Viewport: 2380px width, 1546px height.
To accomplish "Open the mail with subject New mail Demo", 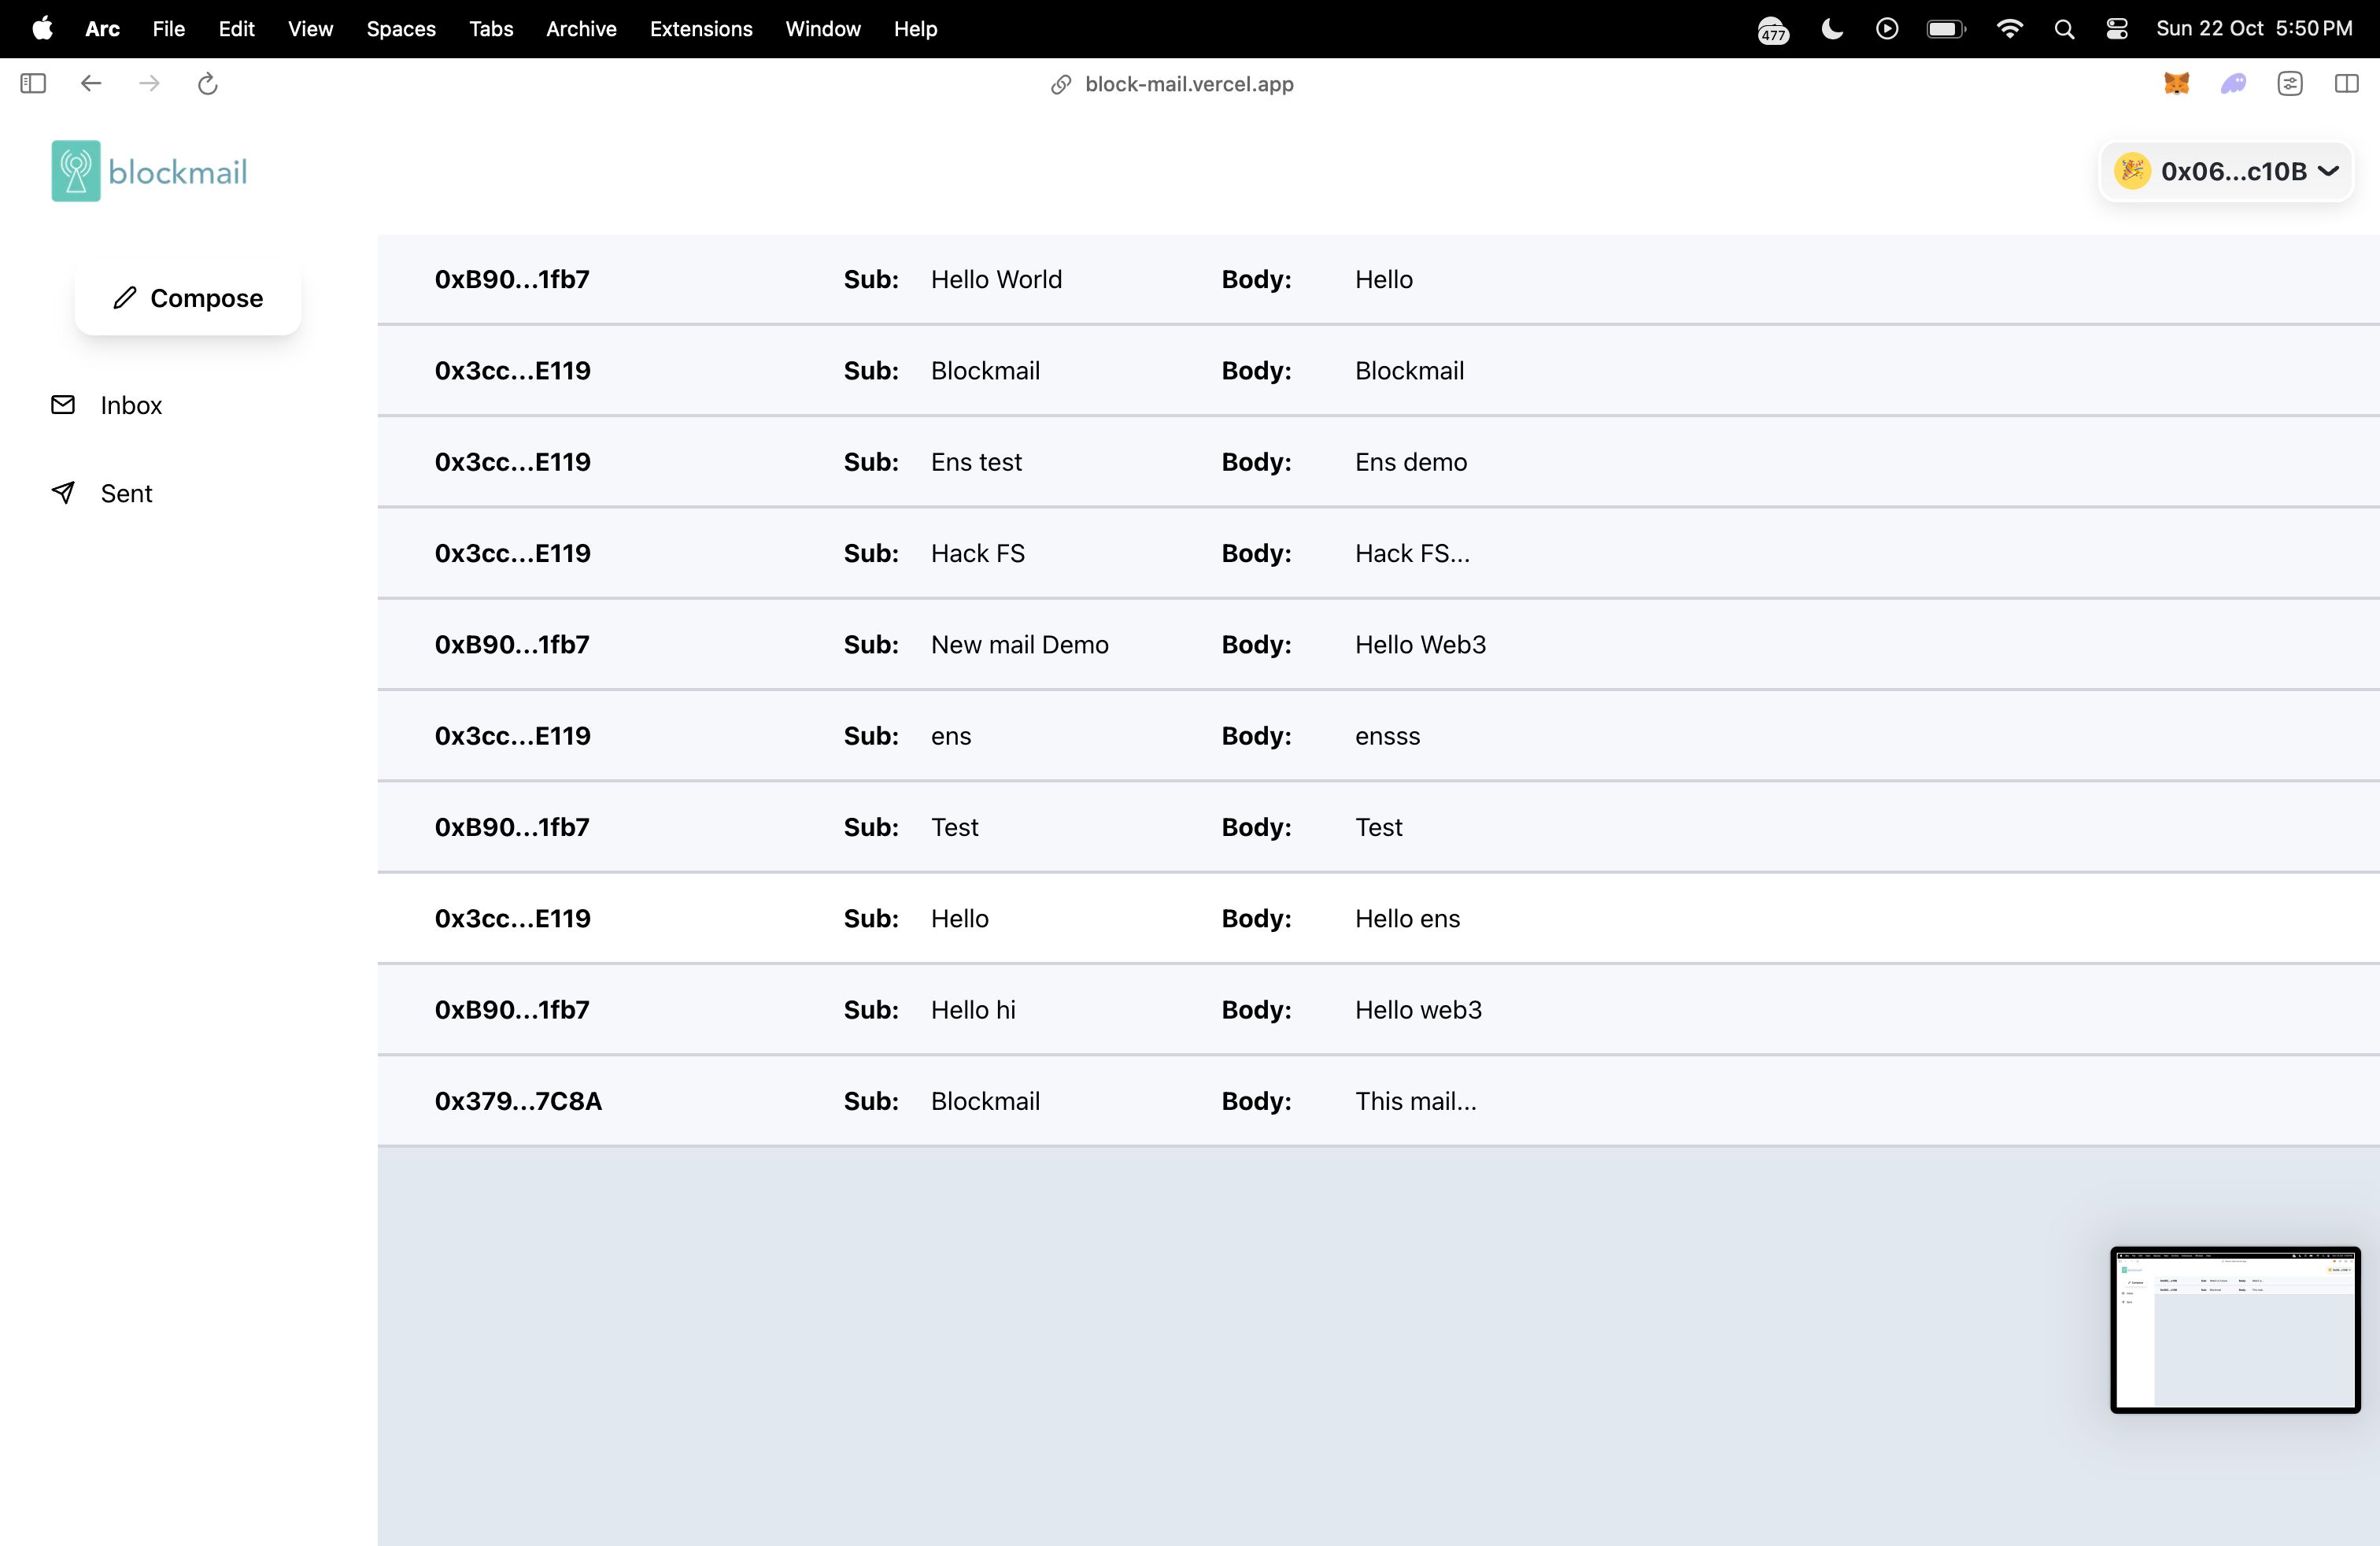I will (x=1378, y=644).
